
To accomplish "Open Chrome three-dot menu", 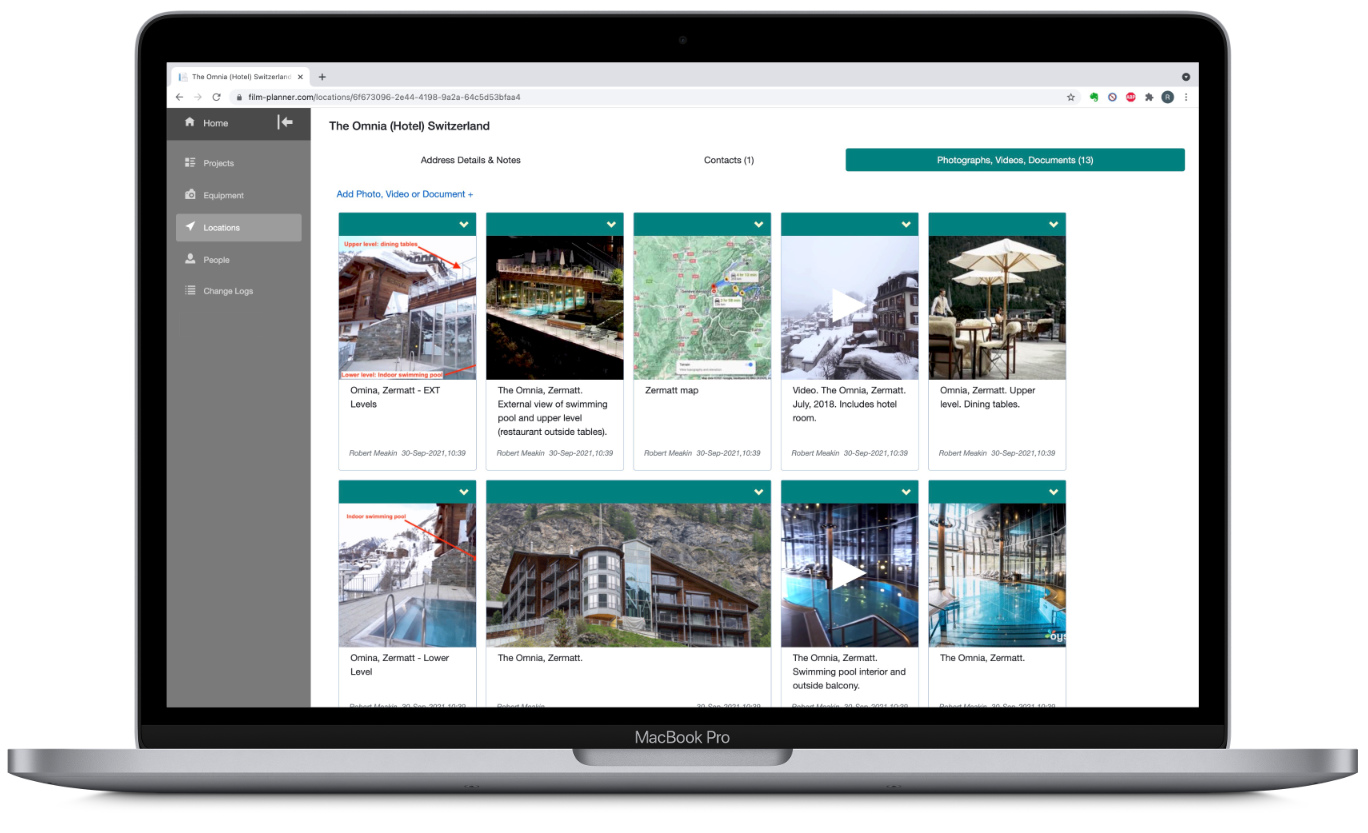I will click(x=1186, y=97).
